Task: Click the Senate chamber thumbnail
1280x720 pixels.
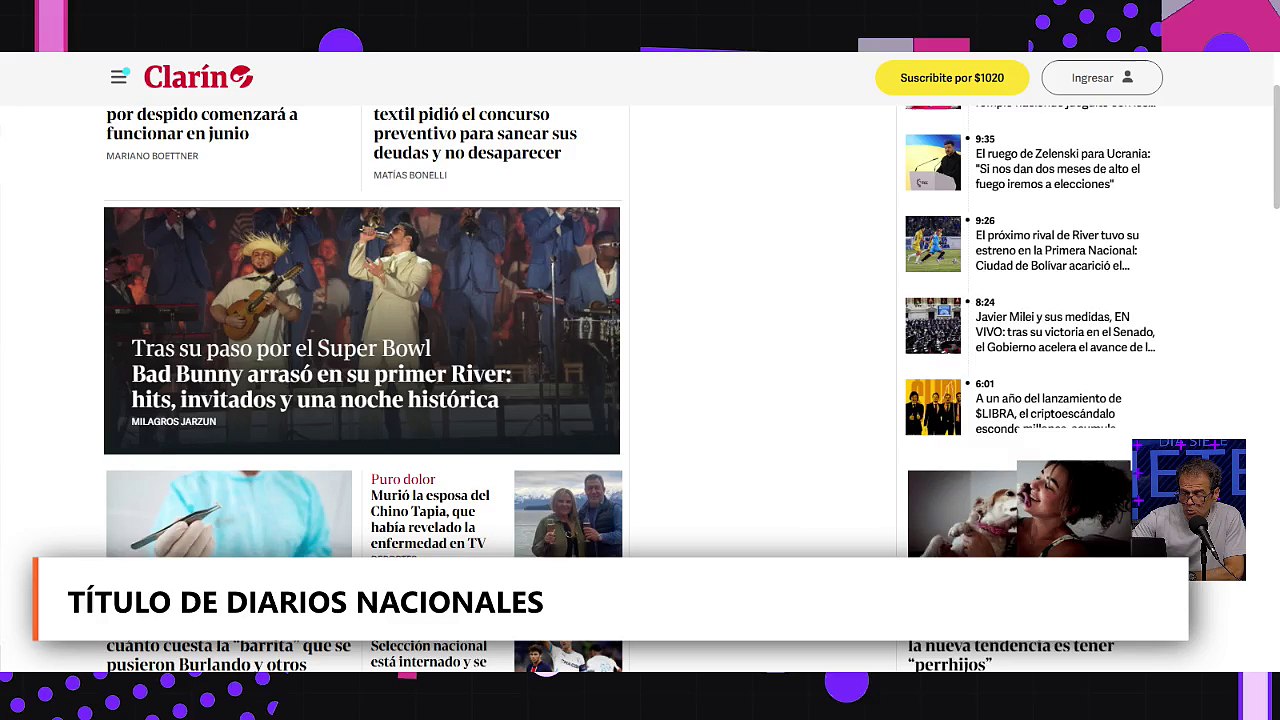Action: pyautogui.click(x=933, y=325)
